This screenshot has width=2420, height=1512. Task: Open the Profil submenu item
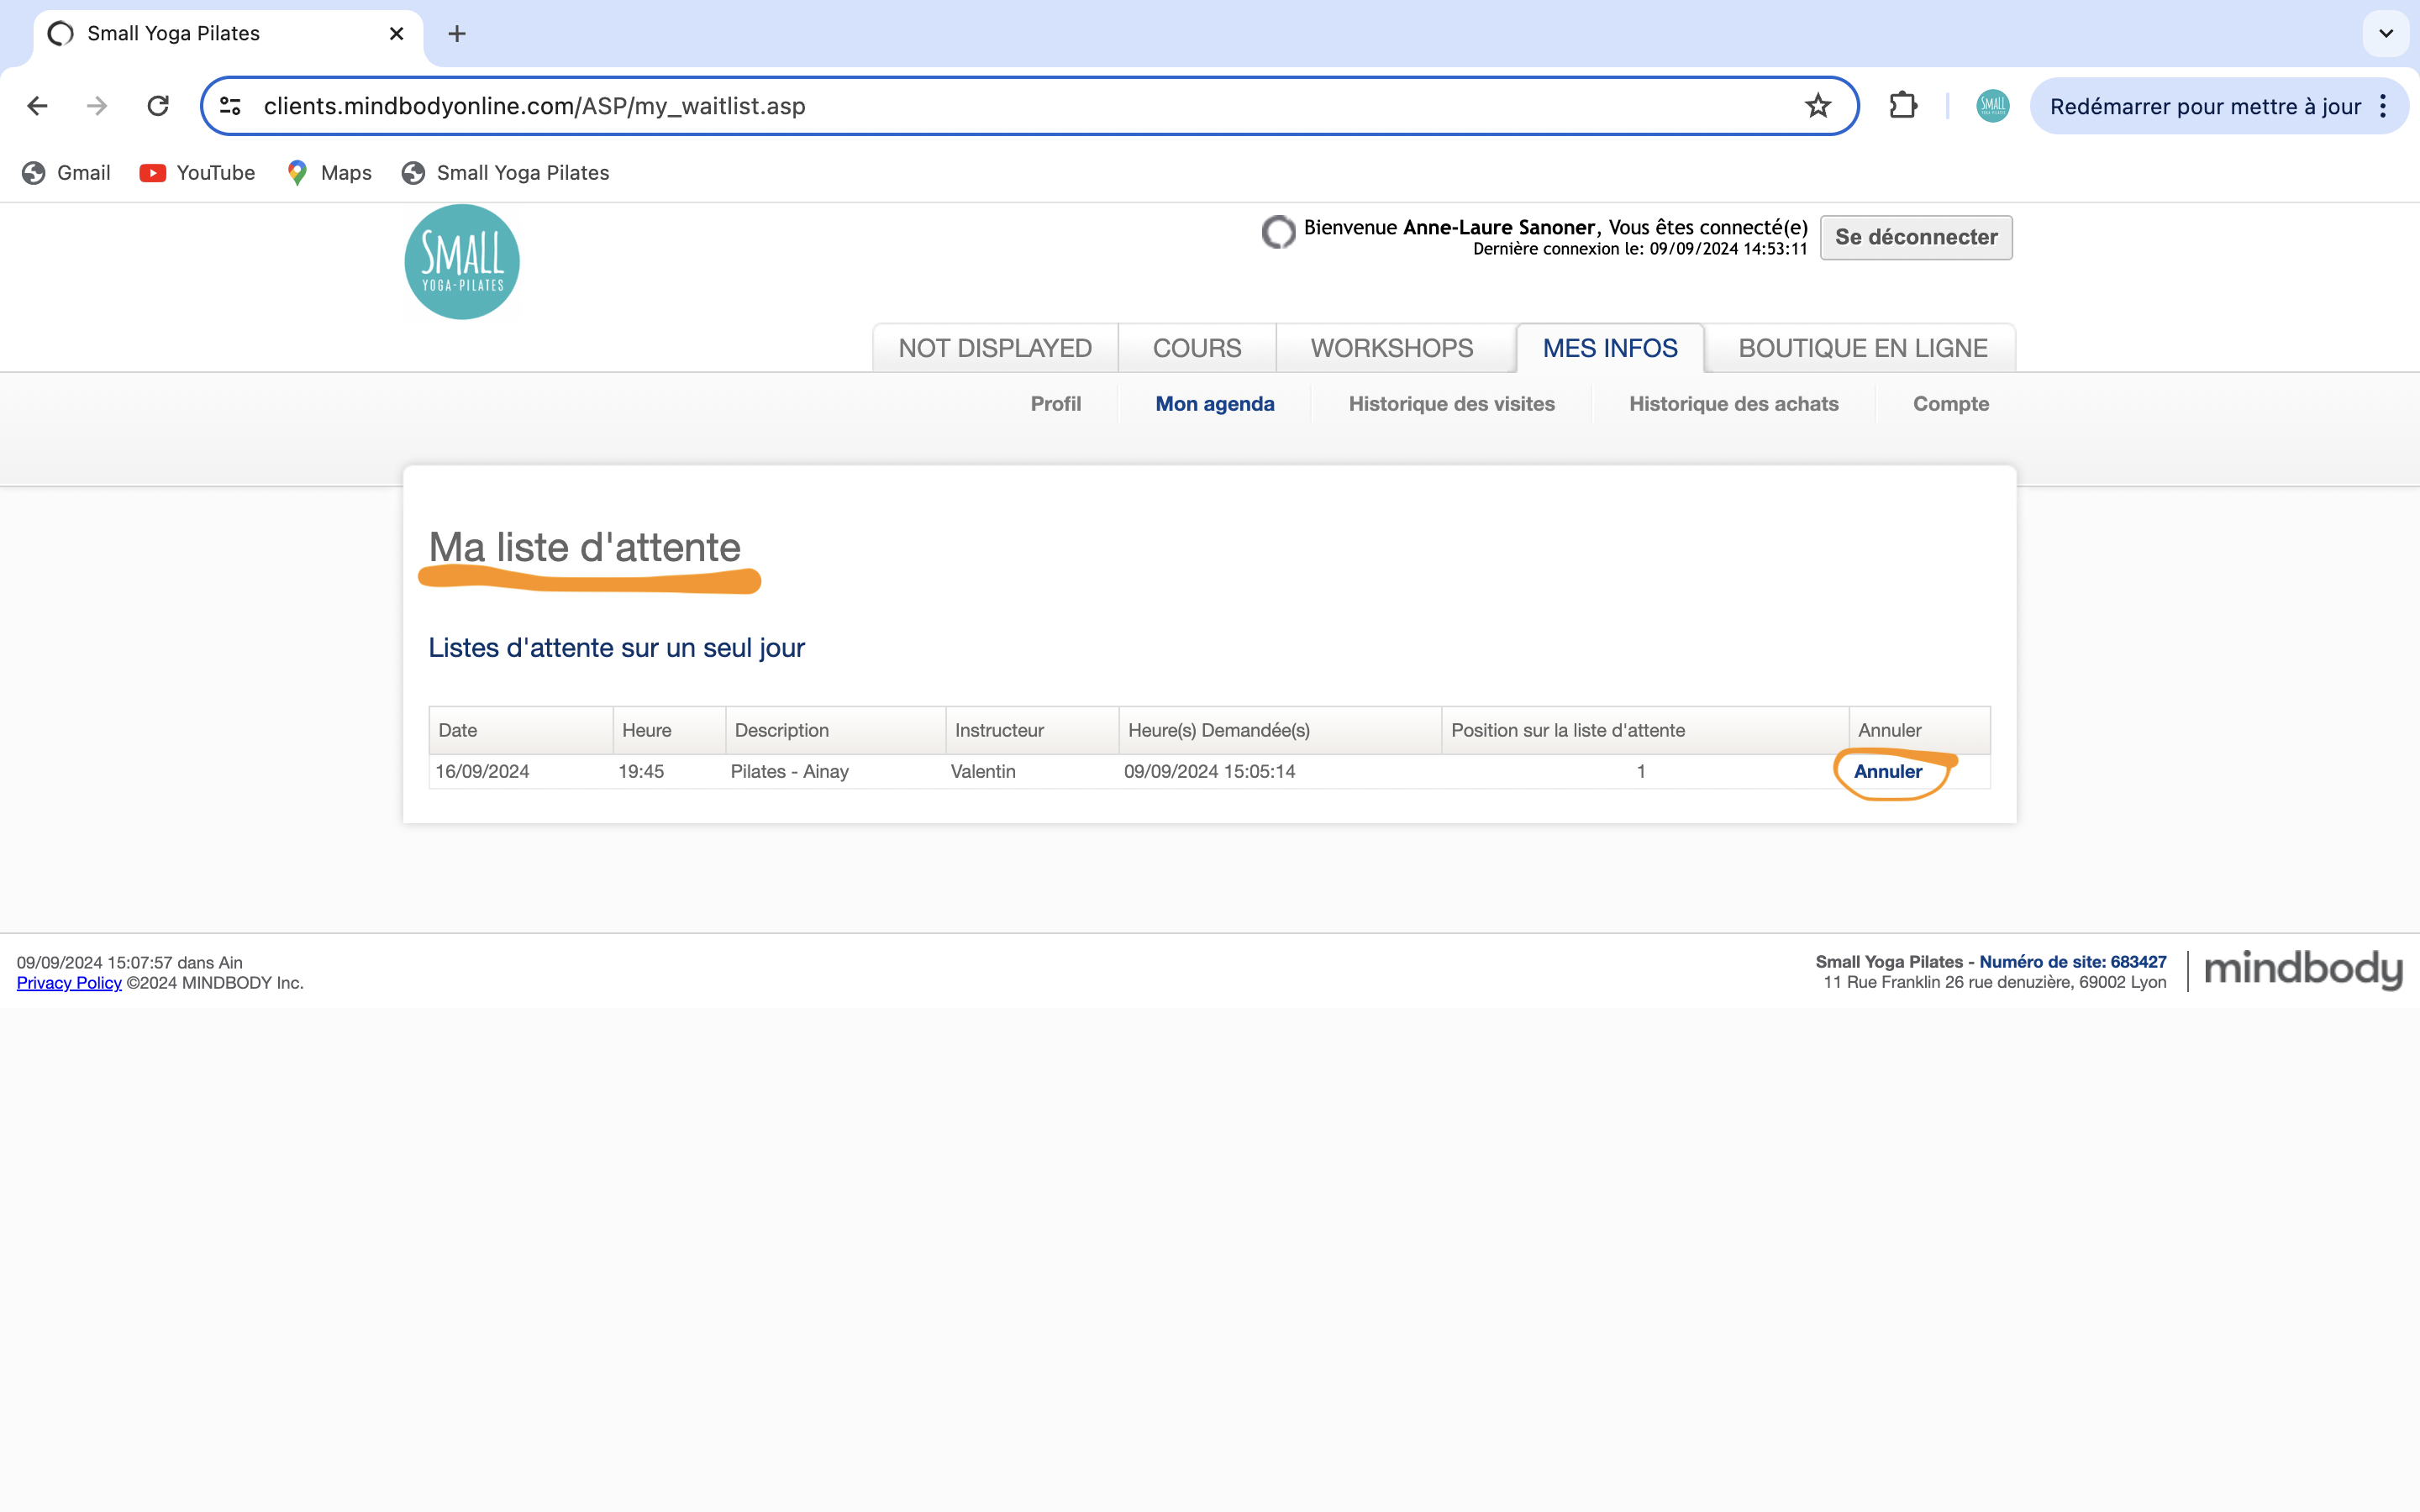pos(1056,404)
